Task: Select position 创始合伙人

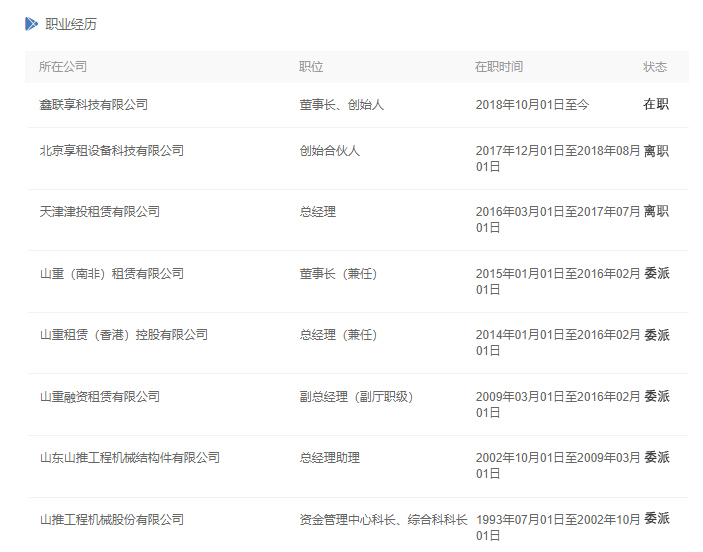Action: 330,151
